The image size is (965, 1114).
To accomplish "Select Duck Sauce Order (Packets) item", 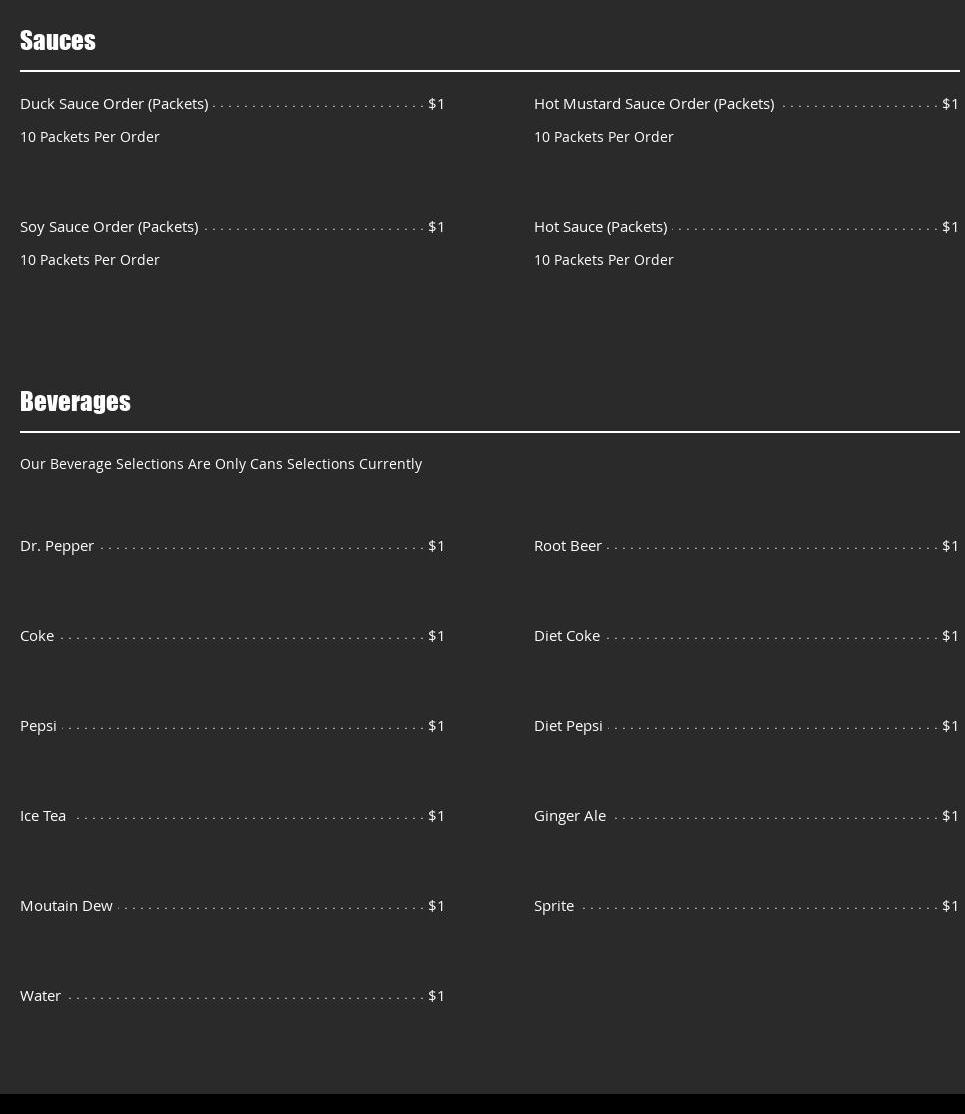I will coord(114,104).
